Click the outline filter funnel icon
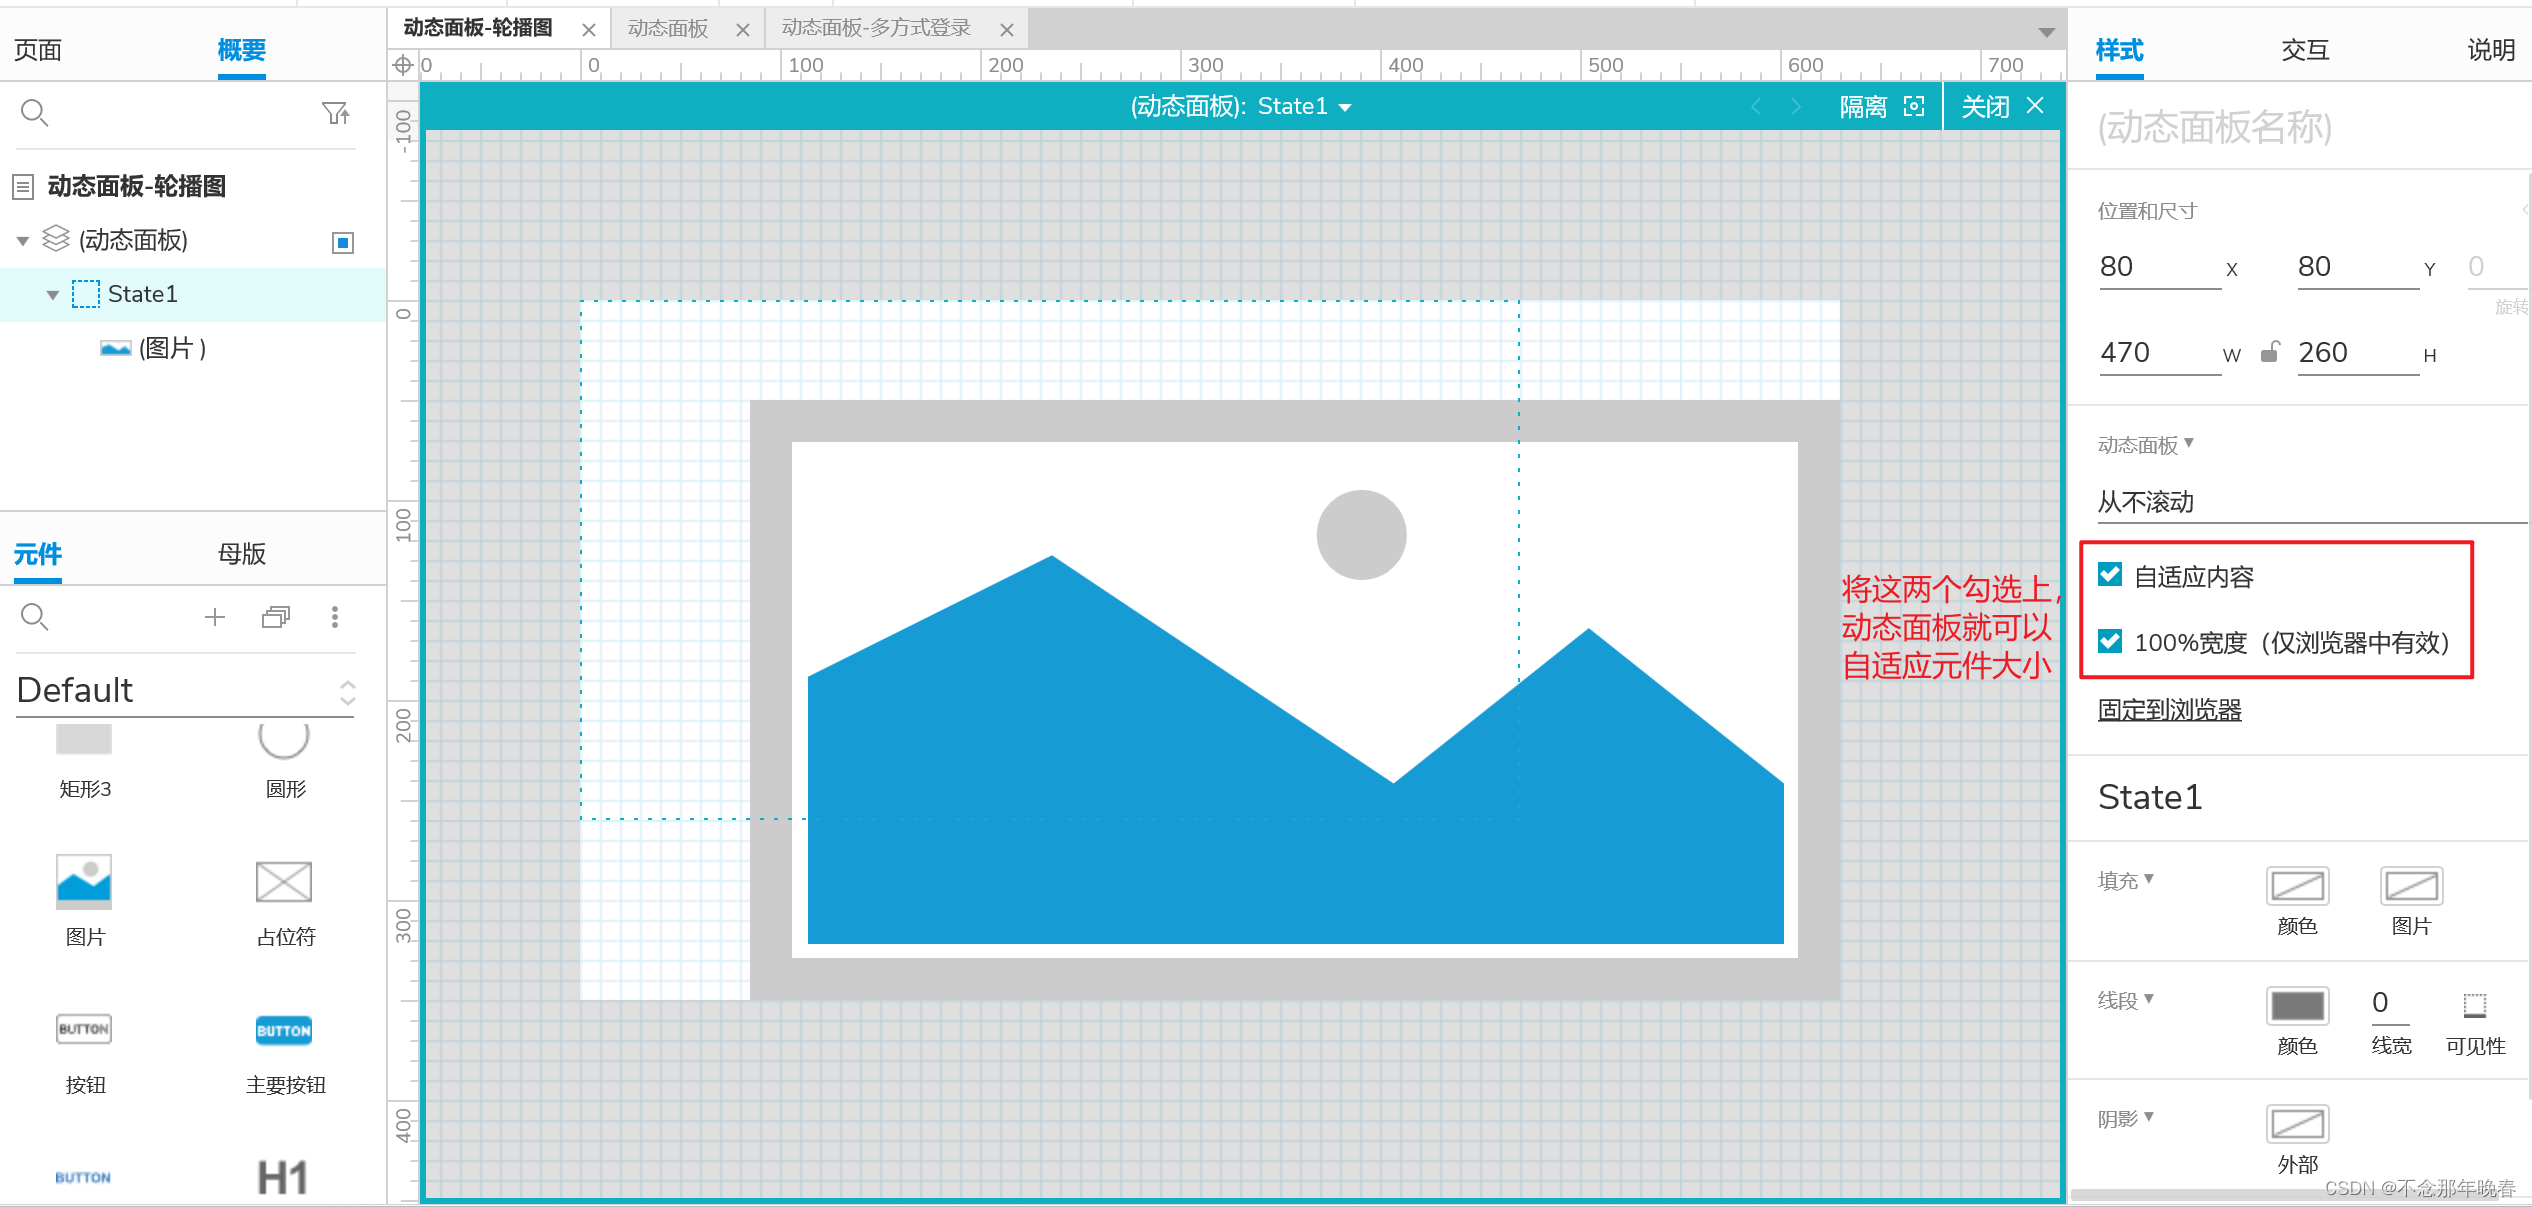The width and height of the screenshot is (2532, 1207). (335, 113)
